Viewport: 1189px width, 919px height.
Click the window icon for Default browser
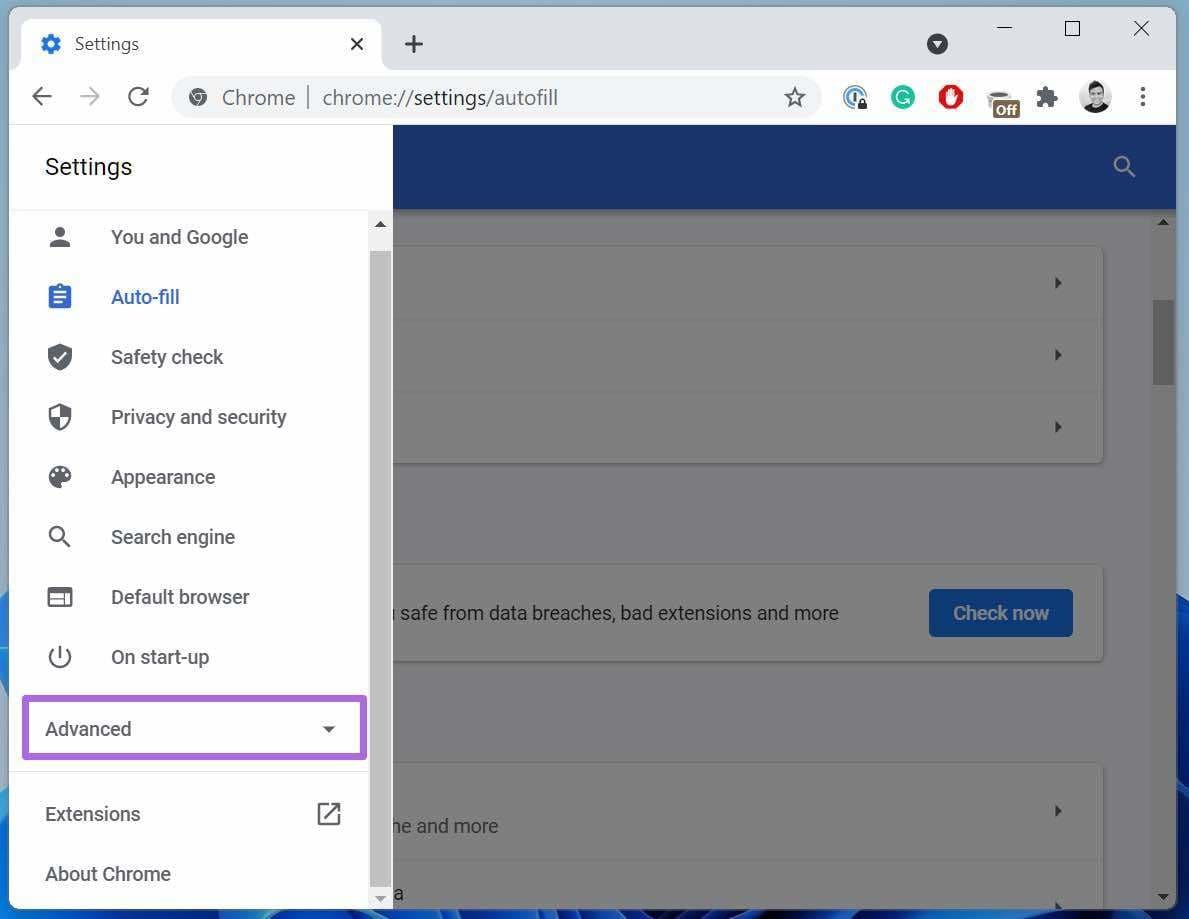(x=60, y=597)
